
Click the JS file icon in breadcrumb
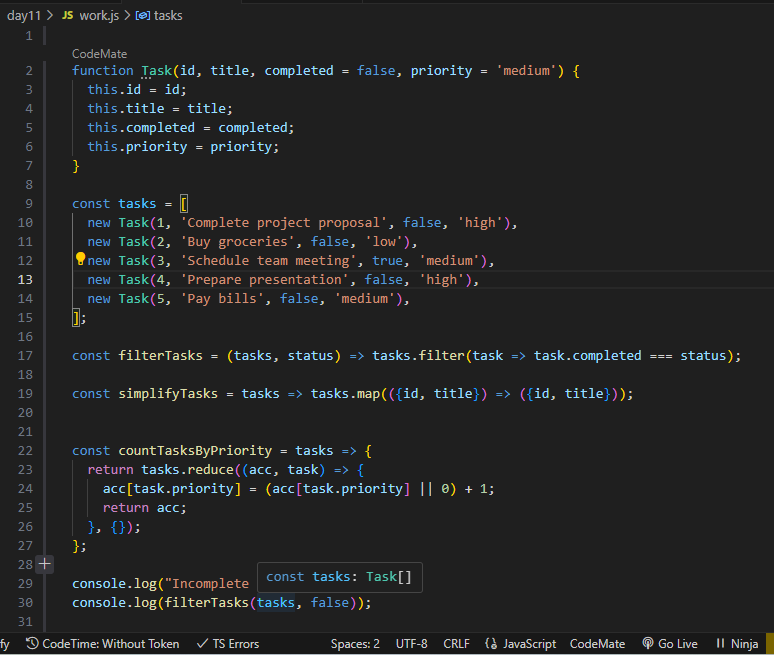(68, 15)
